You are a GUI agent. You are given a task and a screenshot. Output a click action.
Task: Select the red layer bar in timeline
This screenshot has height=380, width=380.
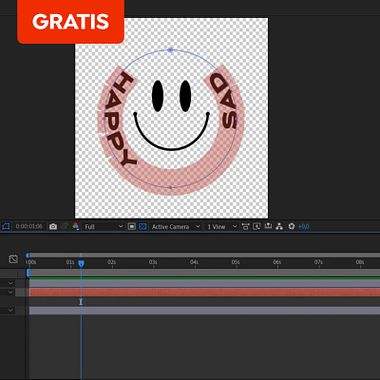tap(204, 292)
